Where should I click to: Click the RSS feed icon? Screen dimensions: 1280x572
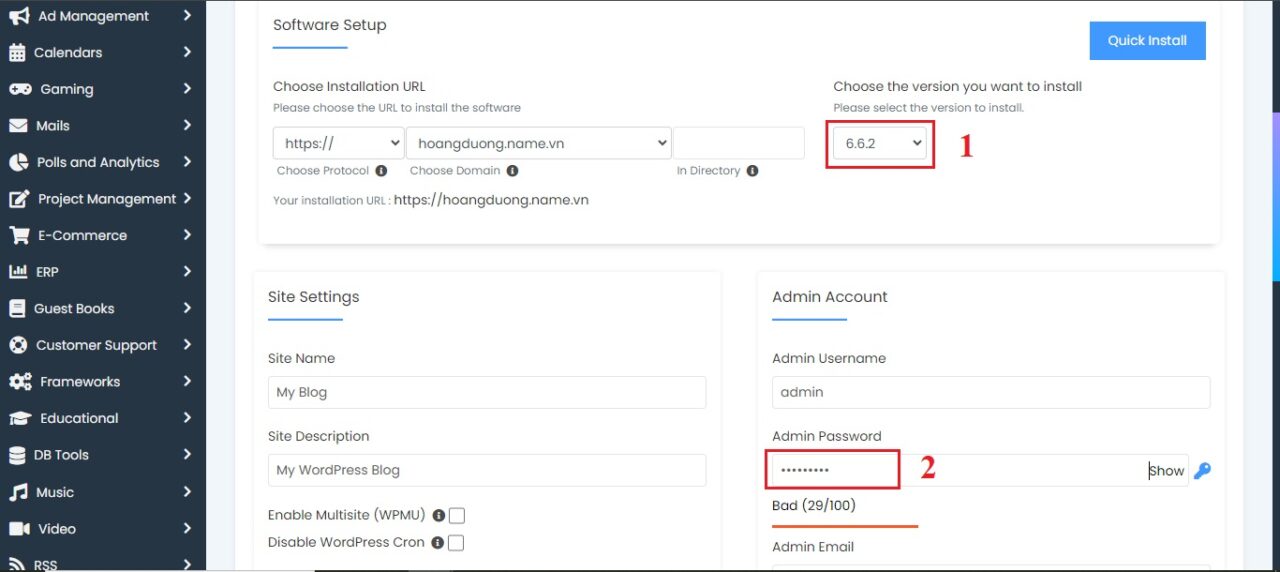pos(17,564)
